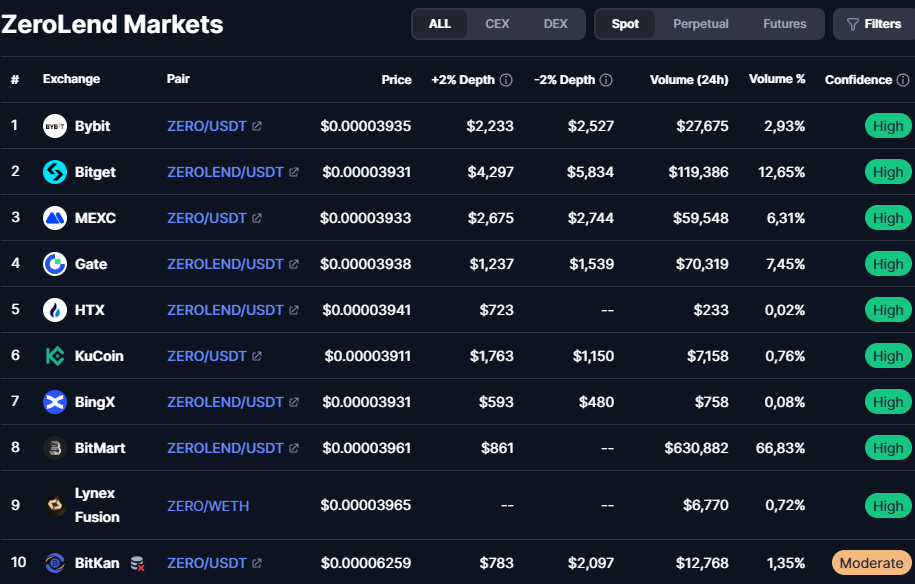
Task: Open the KuCoin ZERO/USDT external link icon
Action: tap(257, 356)
